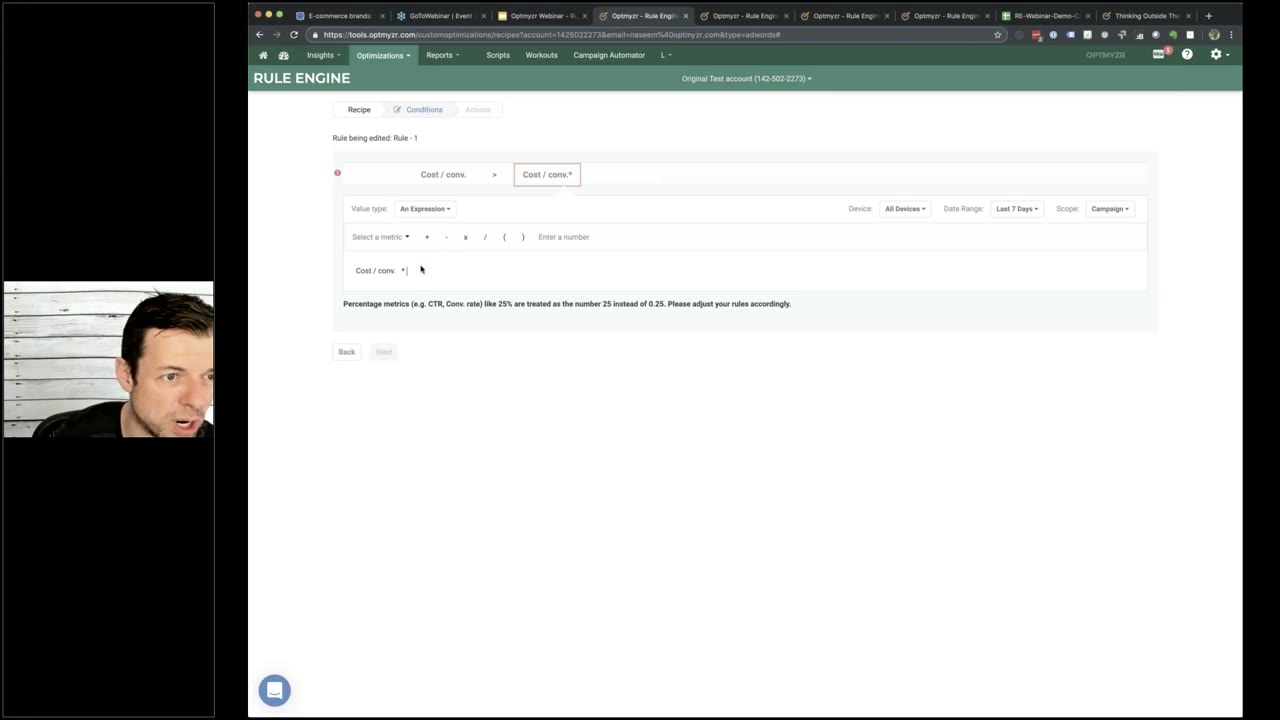Open the dashboard gauge icon
The width and height of the screenshot is (1280, 720).
(x=284, y=55)
